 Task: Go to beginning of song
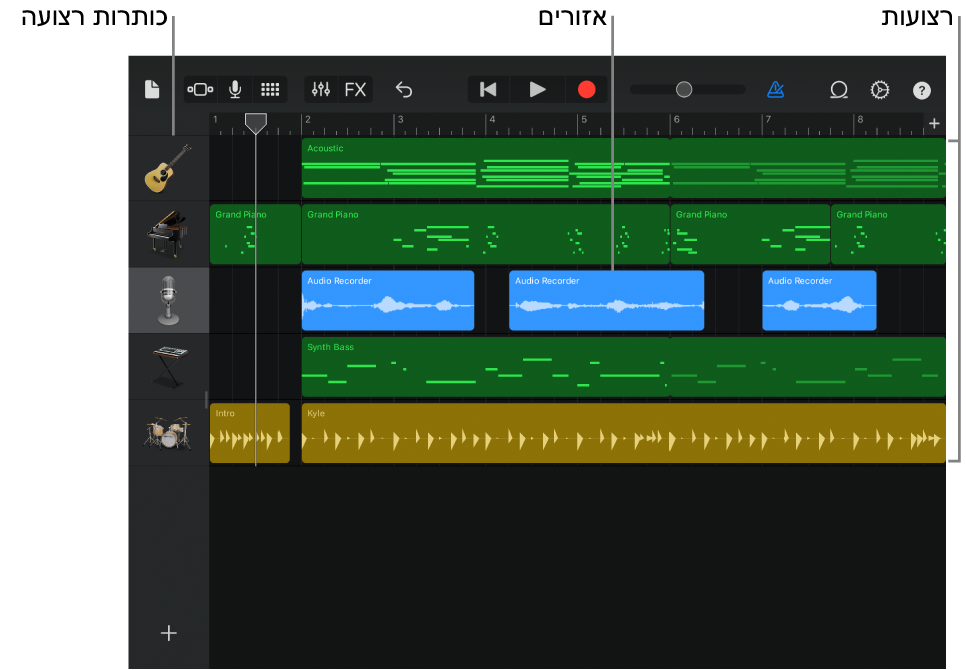pos(488,89)
